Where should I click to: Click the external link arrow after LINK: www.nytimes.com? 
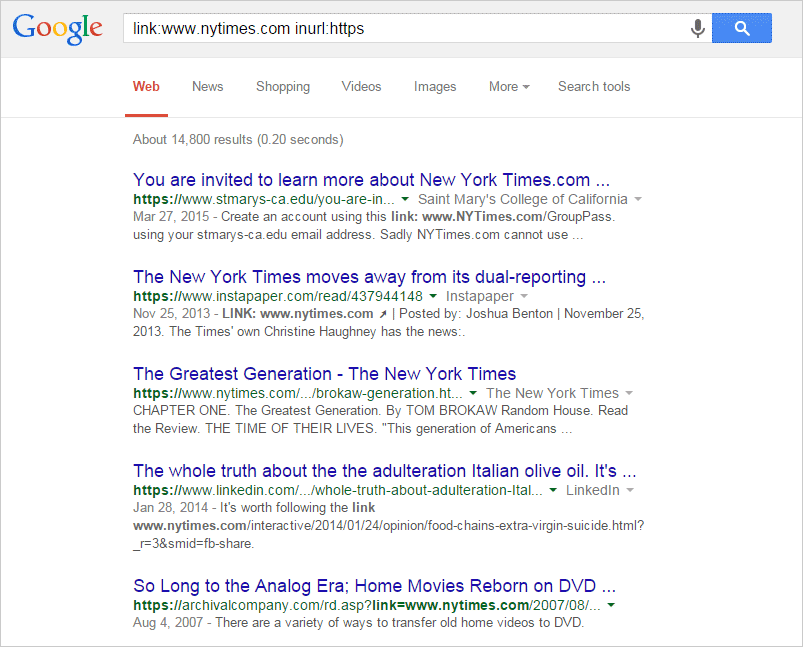tap(383, 314)
